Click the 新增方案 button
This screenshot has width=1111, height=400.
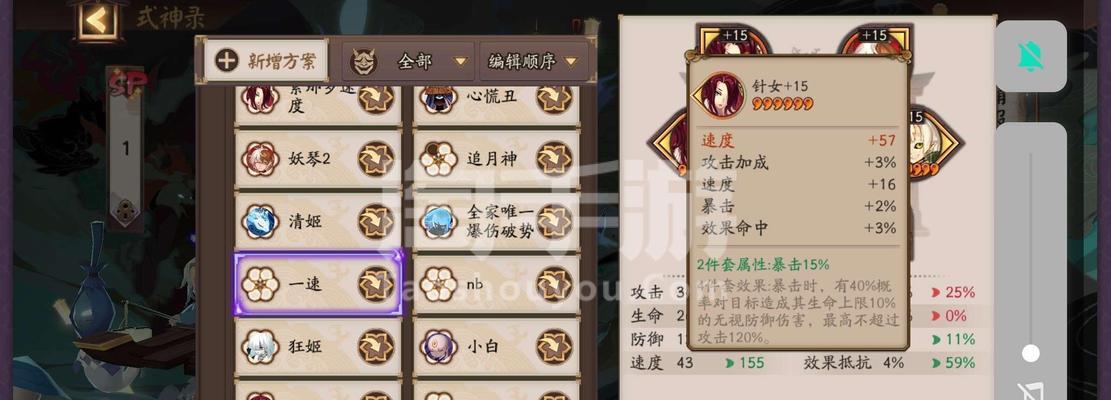coord(266,61)
